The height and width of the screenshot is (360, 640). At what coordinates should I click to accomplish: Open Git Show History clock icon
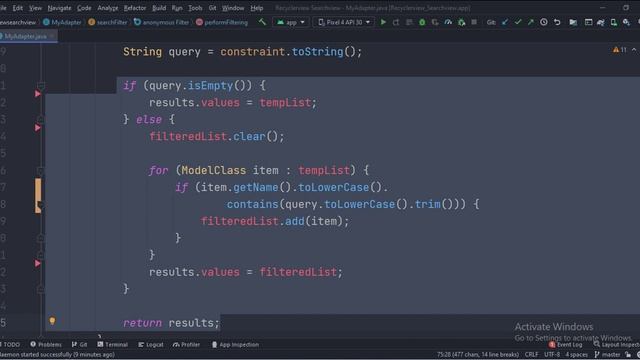tap(544, 22)
